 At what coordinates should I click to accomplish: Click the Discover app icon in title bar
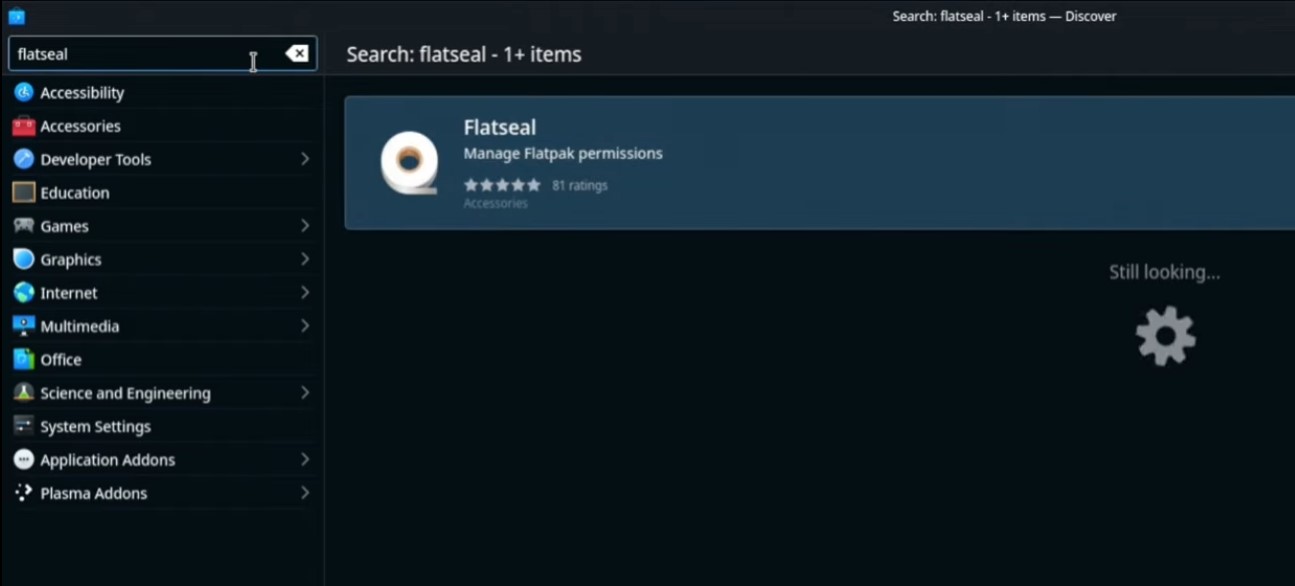coord(16,16)
